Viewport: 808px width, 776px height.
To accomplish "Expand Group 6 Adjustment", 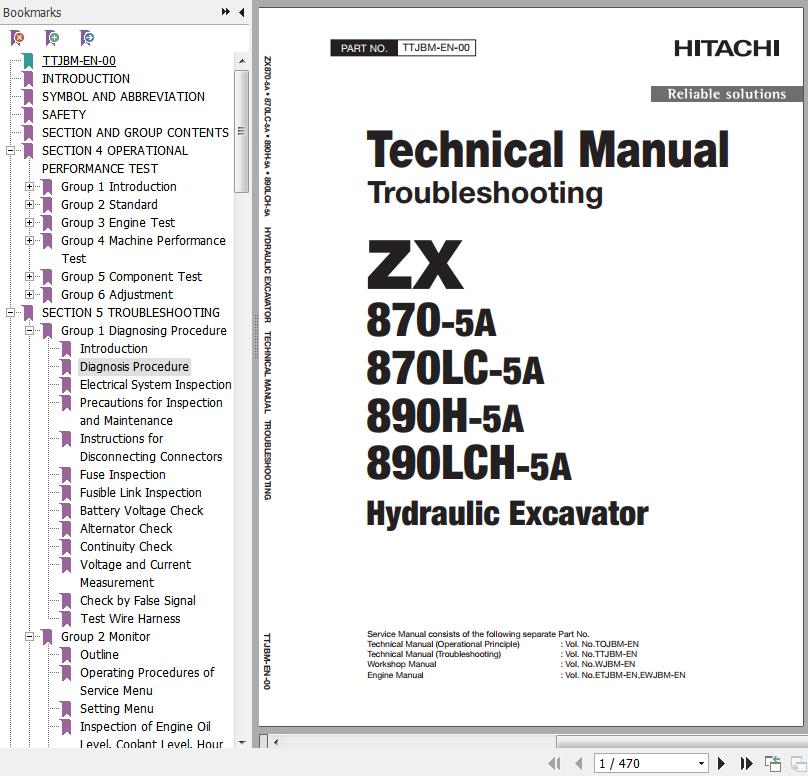I will coord(29,295).
